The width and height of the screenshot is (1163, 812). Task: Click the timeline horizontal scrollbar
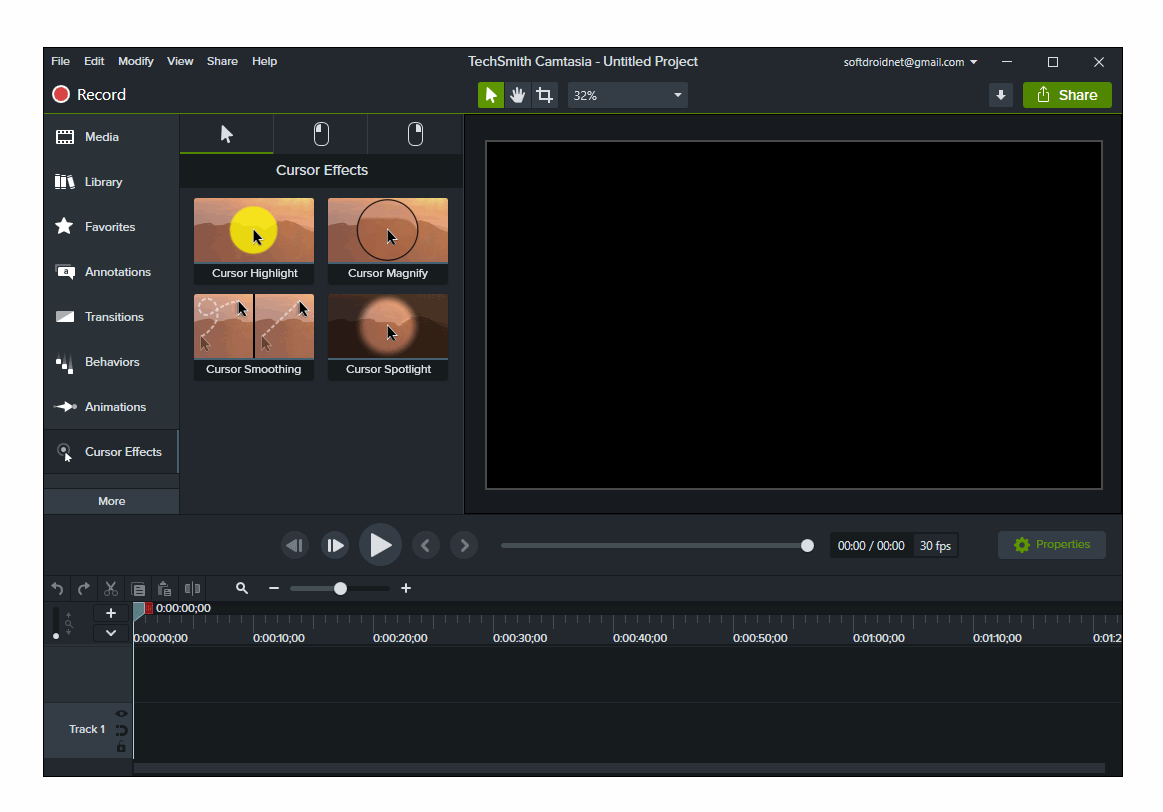[x=619, y=768]
